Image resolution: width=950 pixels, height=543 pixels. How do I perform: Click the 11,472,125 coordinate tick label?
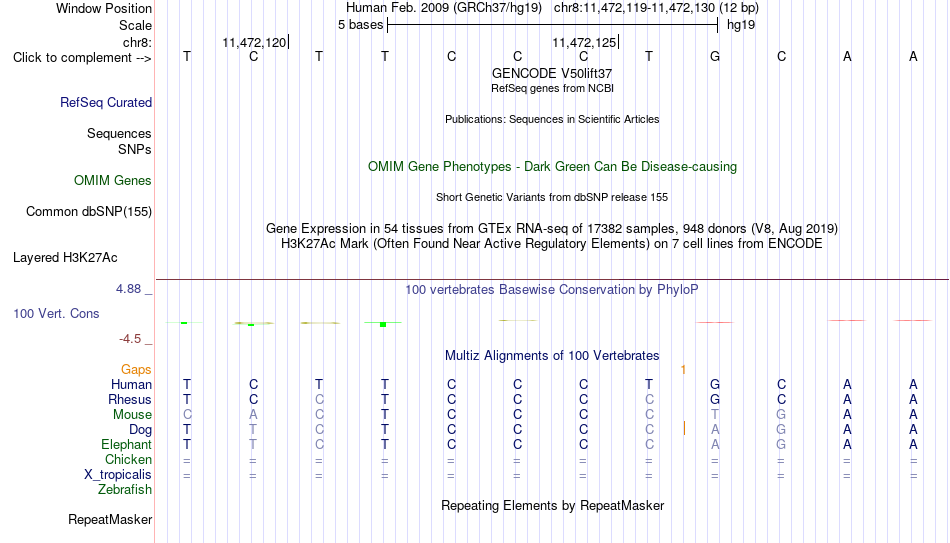coord(584,42)
